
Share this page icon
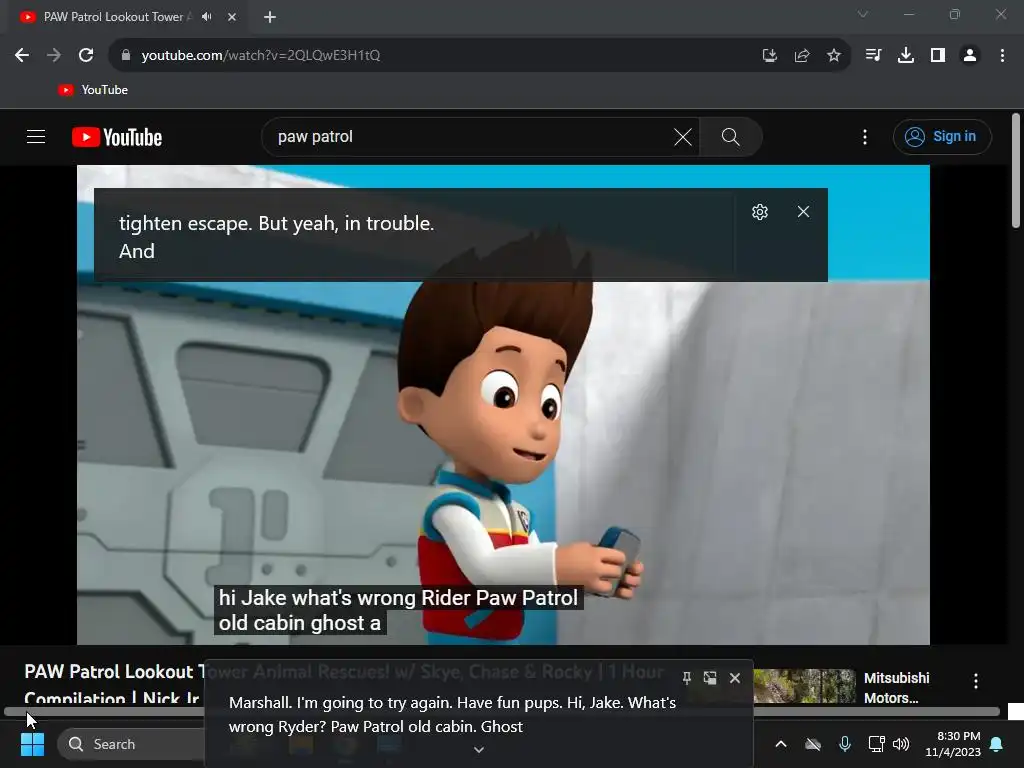pyautogui.click(x=802, y=56)
